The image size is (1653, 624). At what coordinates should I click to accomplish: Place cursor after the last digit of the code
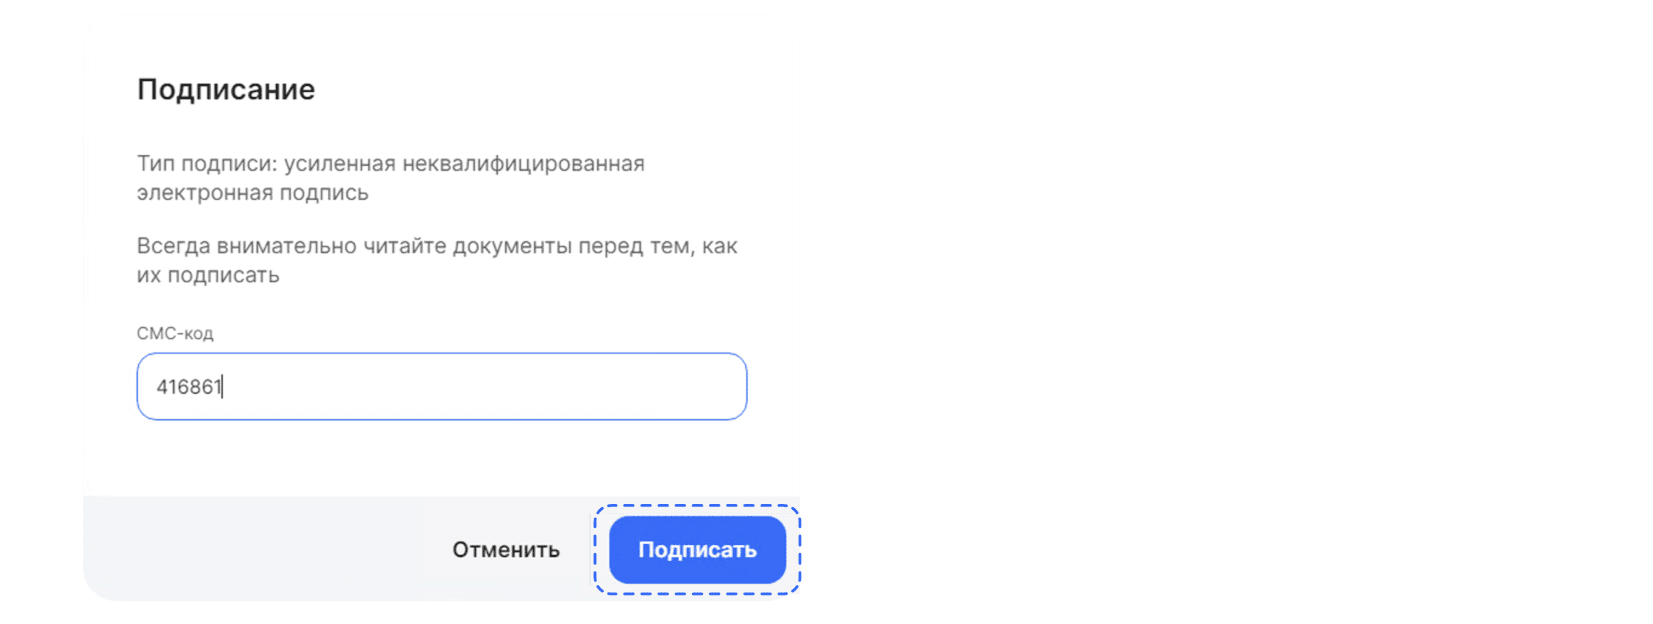[223, 387]
